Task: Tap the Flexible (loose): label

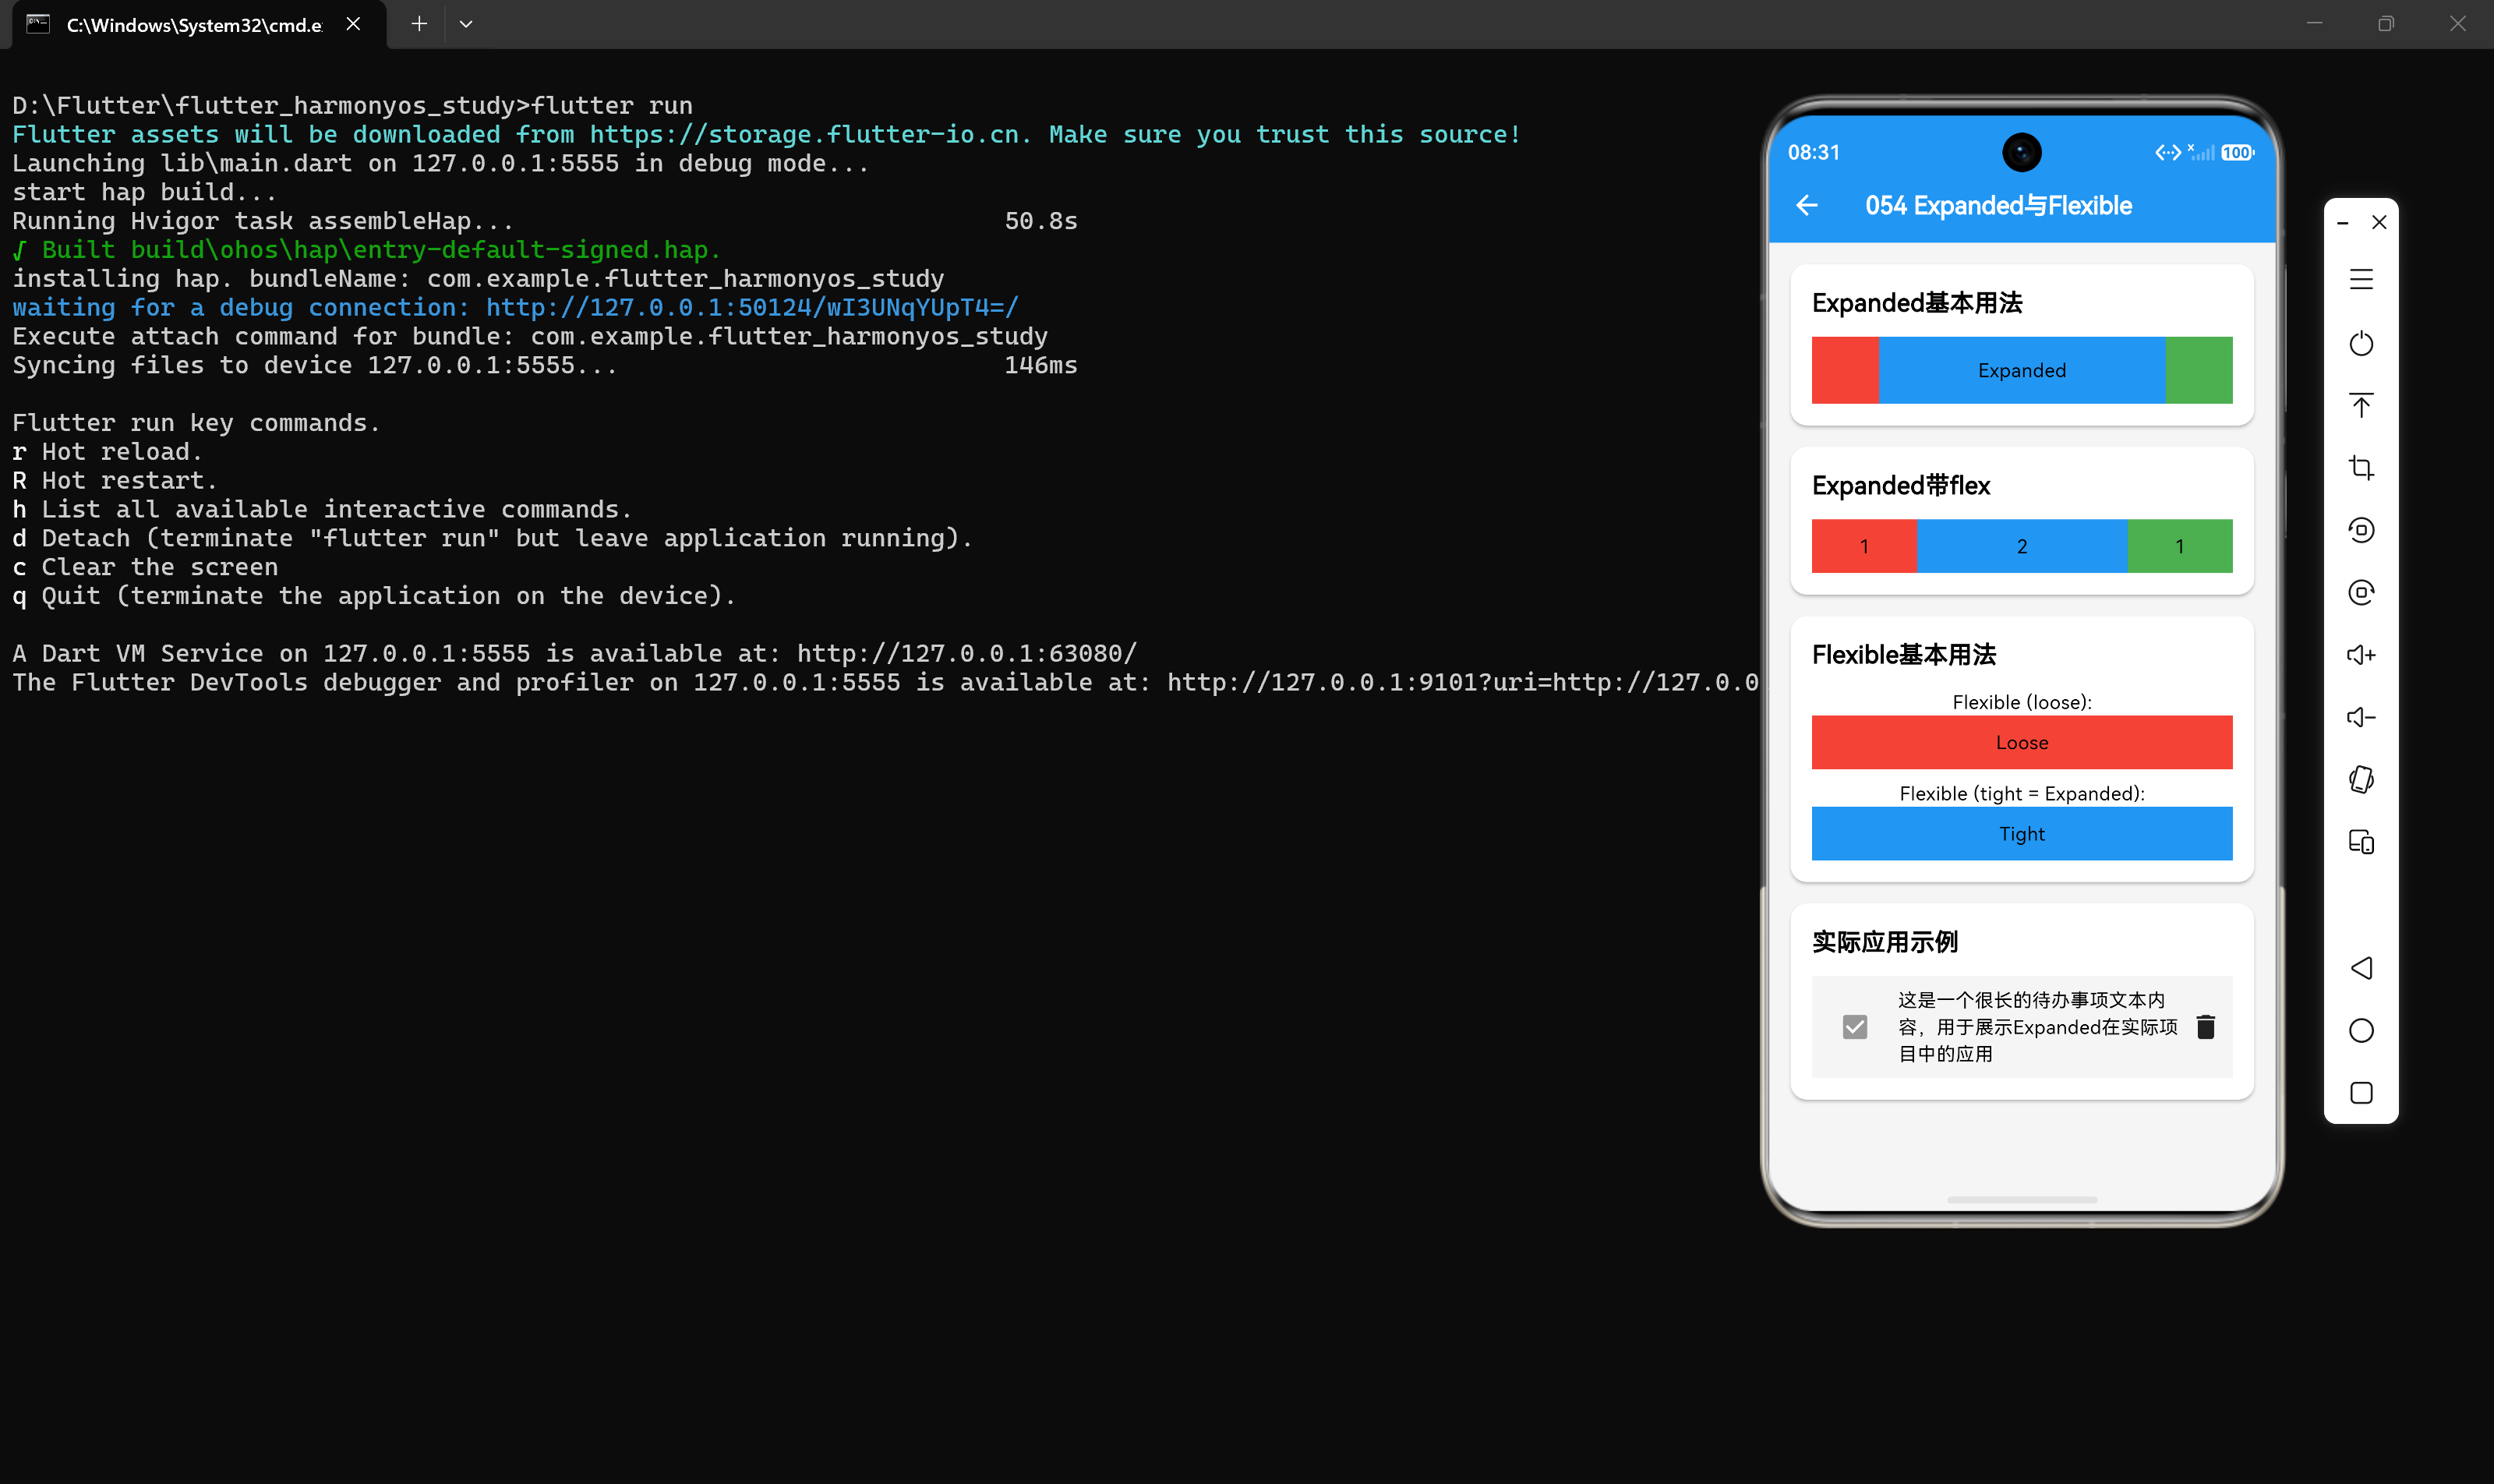Action: click(2022, 702)
